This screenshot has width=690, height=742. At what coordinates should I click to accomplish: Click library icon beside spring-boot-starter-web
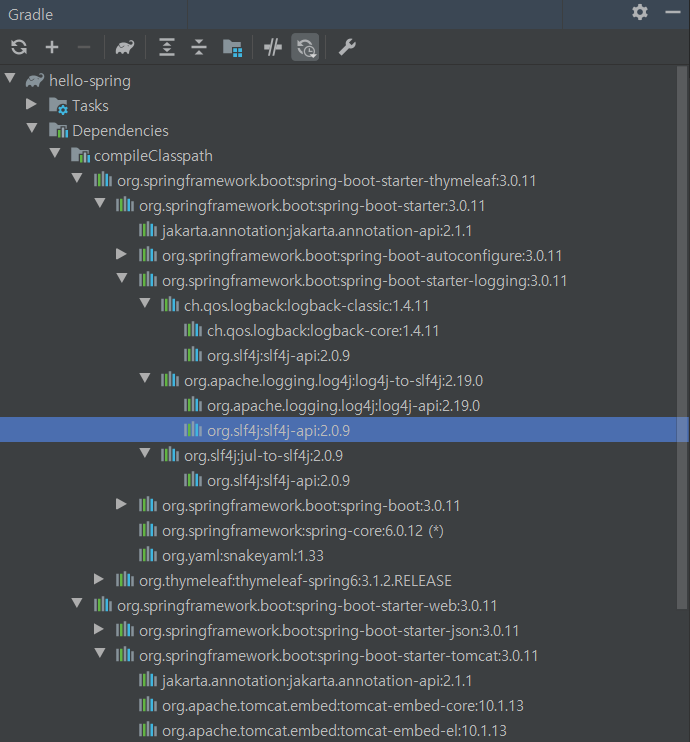[x=103, y=605]
